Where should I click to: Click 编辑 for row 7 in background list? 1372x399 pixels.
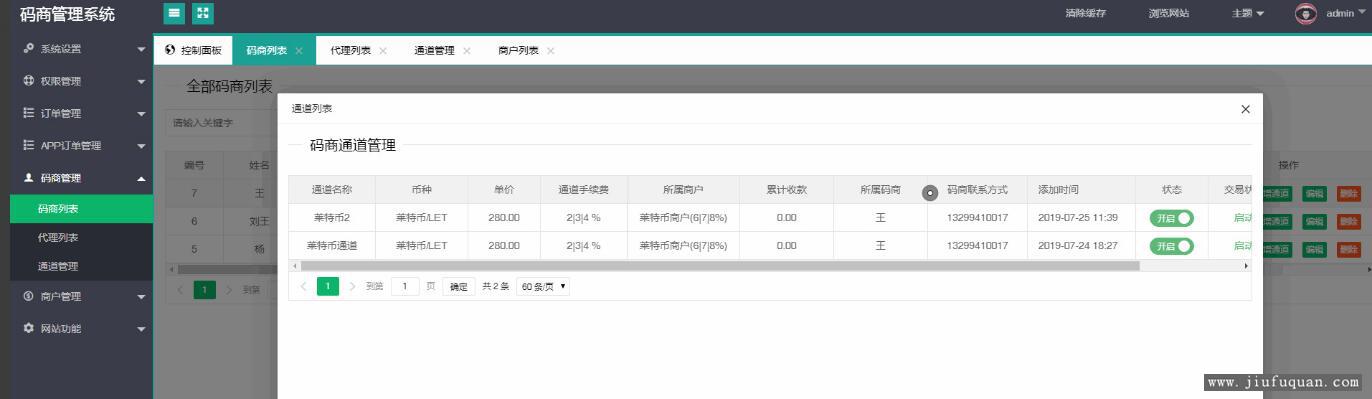tap(1314, 194)
